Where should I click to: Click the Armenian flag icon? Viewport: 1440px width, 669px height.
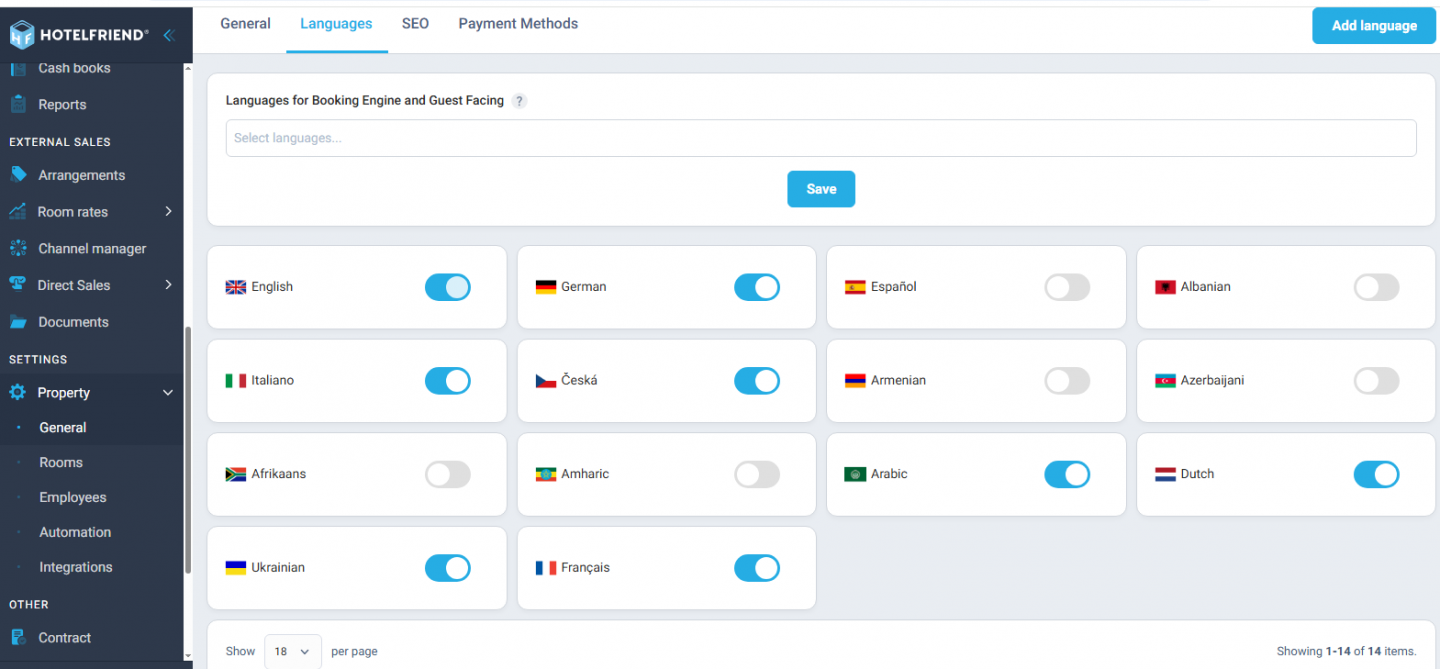(855, 381)
